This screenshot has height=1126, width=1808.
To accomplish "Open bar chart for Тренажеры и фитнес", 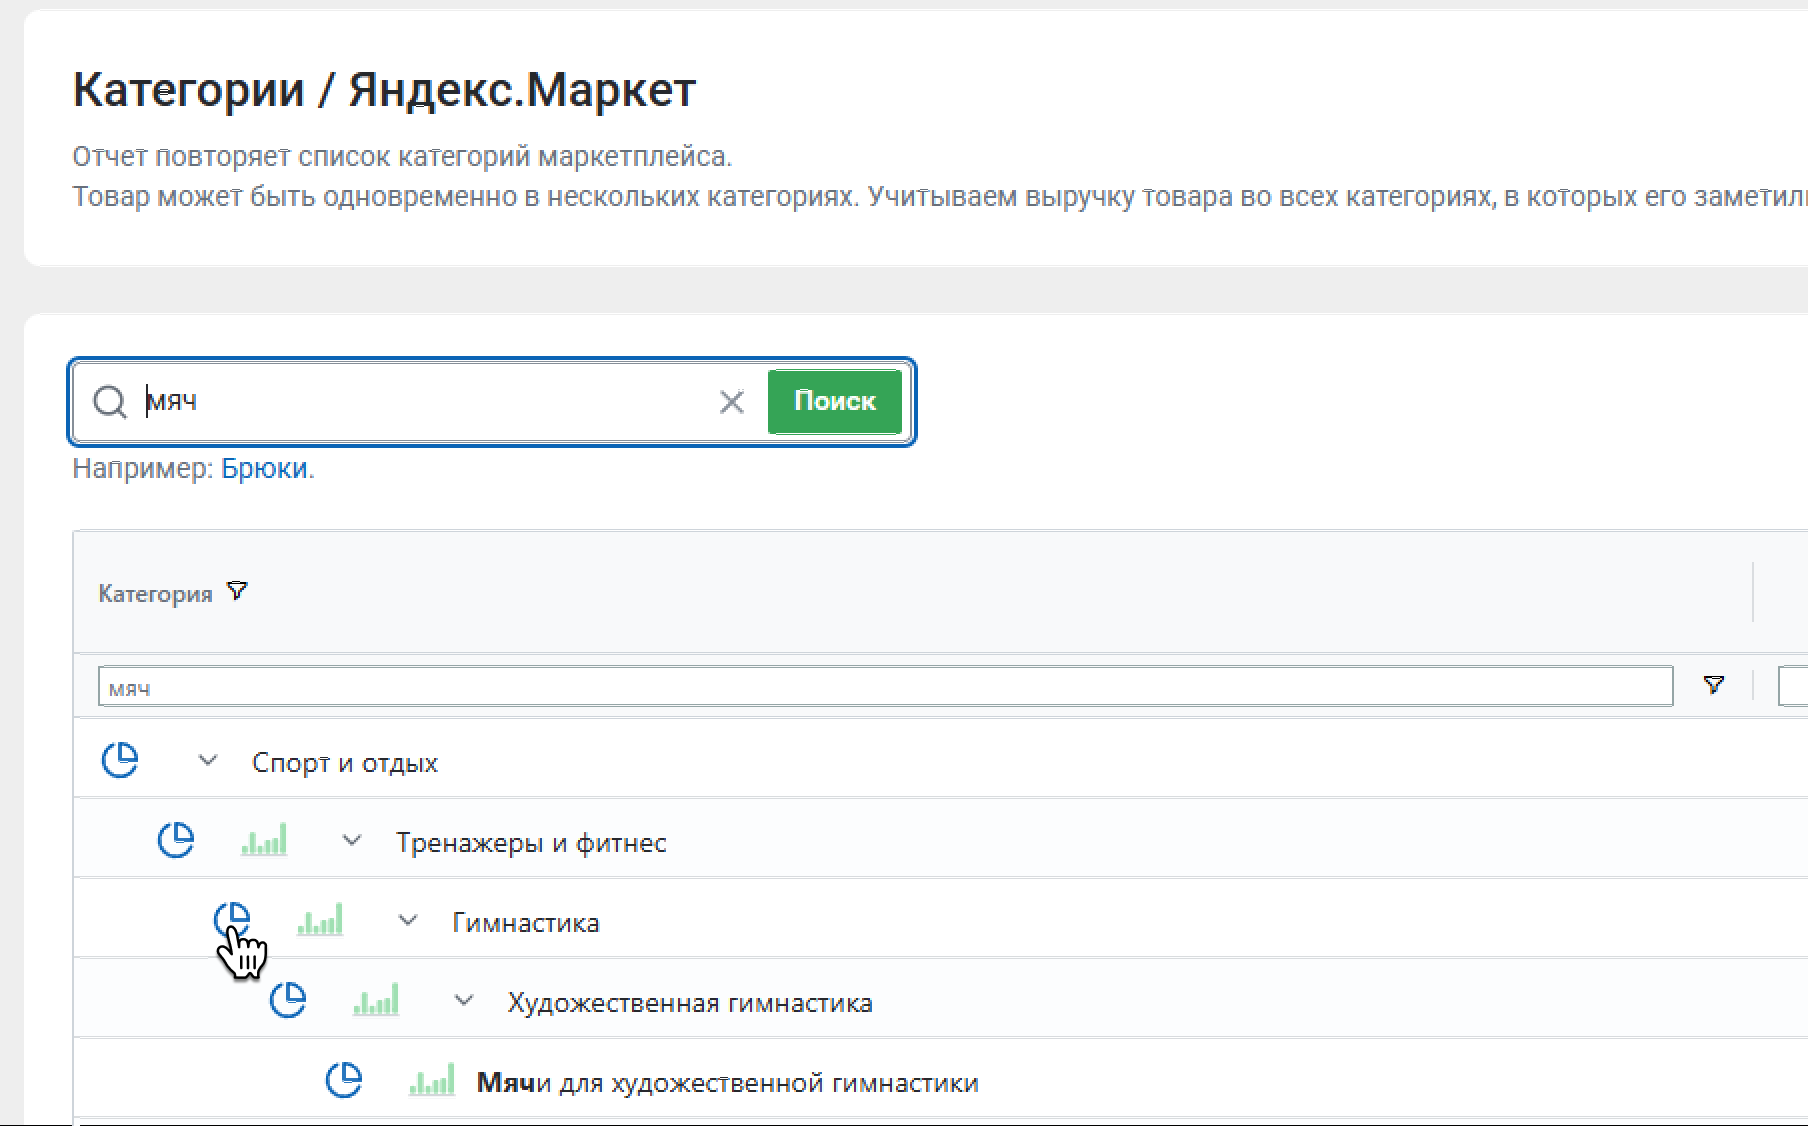I will tap(264, 839).
